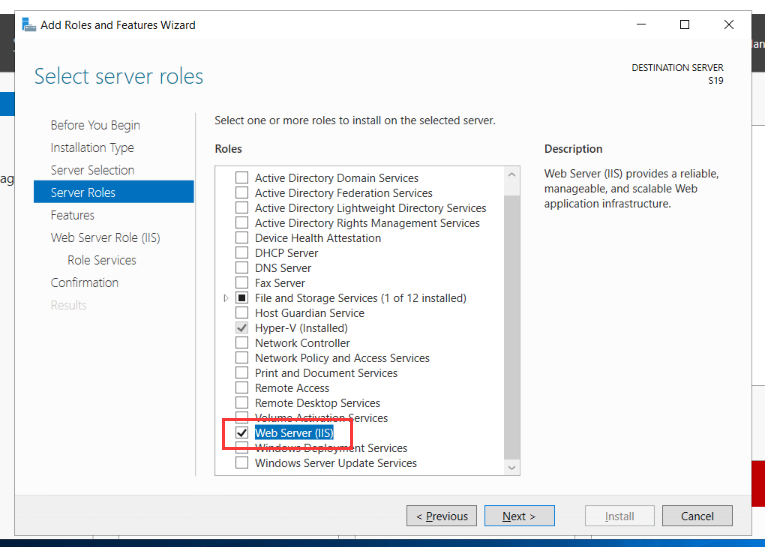Click the Previous button
The image size is (765, 547).
[442, 516]
